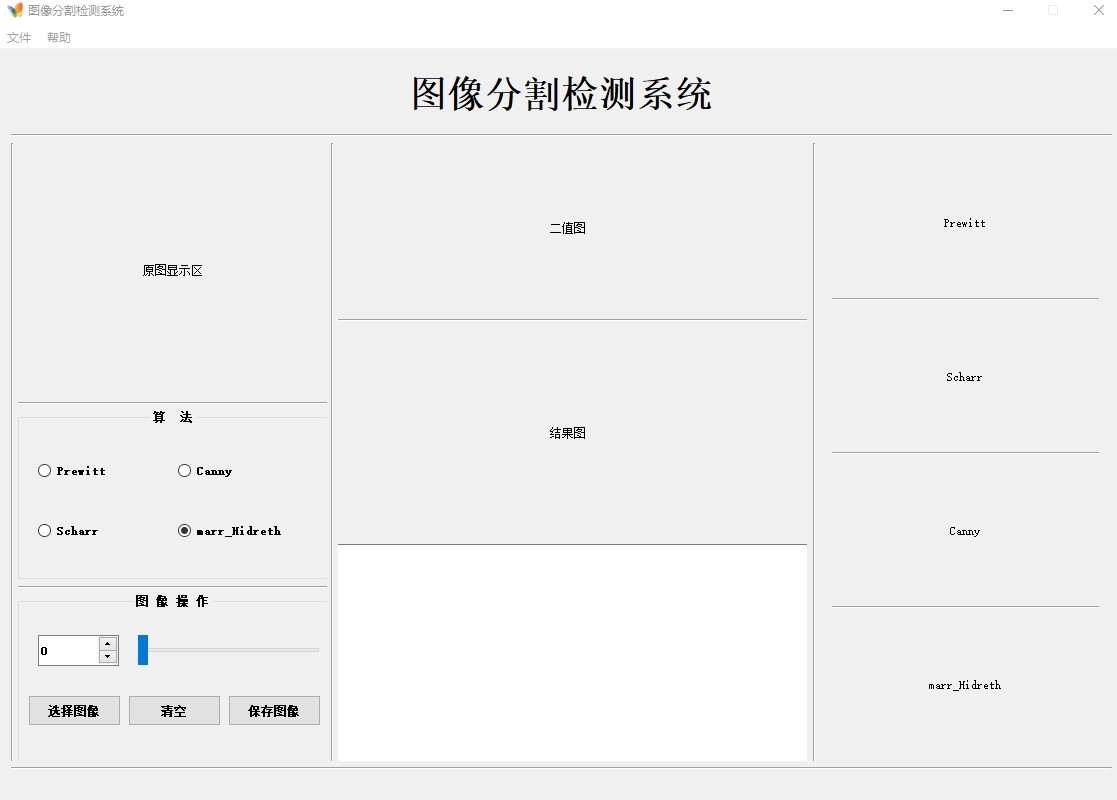The width and height of the screenshot is (1117, 800).
Task: Open the 帮助 menu
Action: coord(59,38)
